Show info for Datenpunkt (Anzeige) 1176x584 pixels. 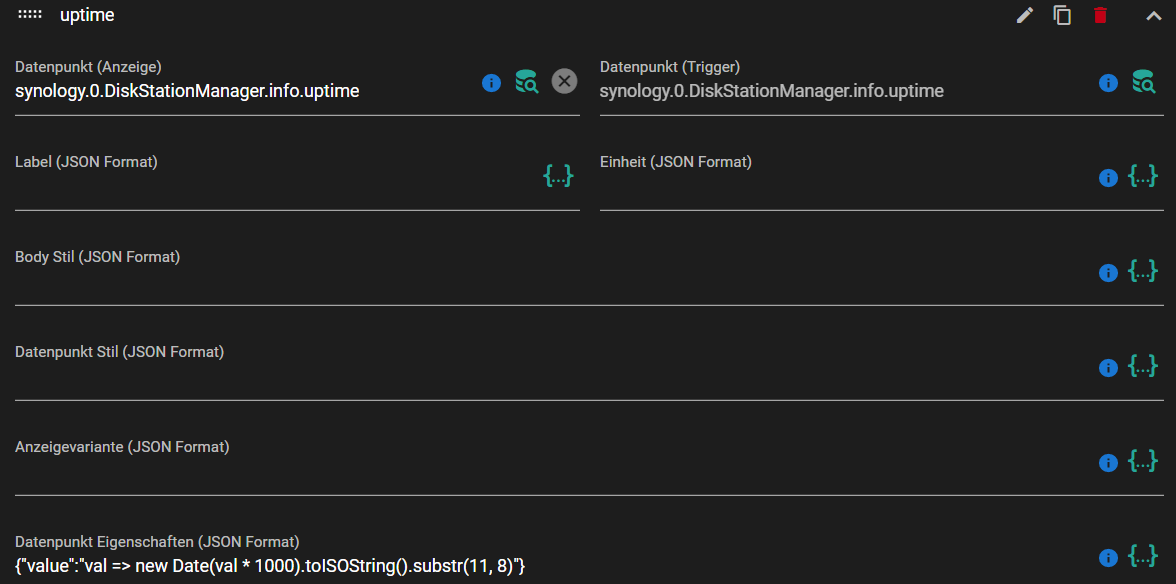pyautogui.click(x=491, y=82)
